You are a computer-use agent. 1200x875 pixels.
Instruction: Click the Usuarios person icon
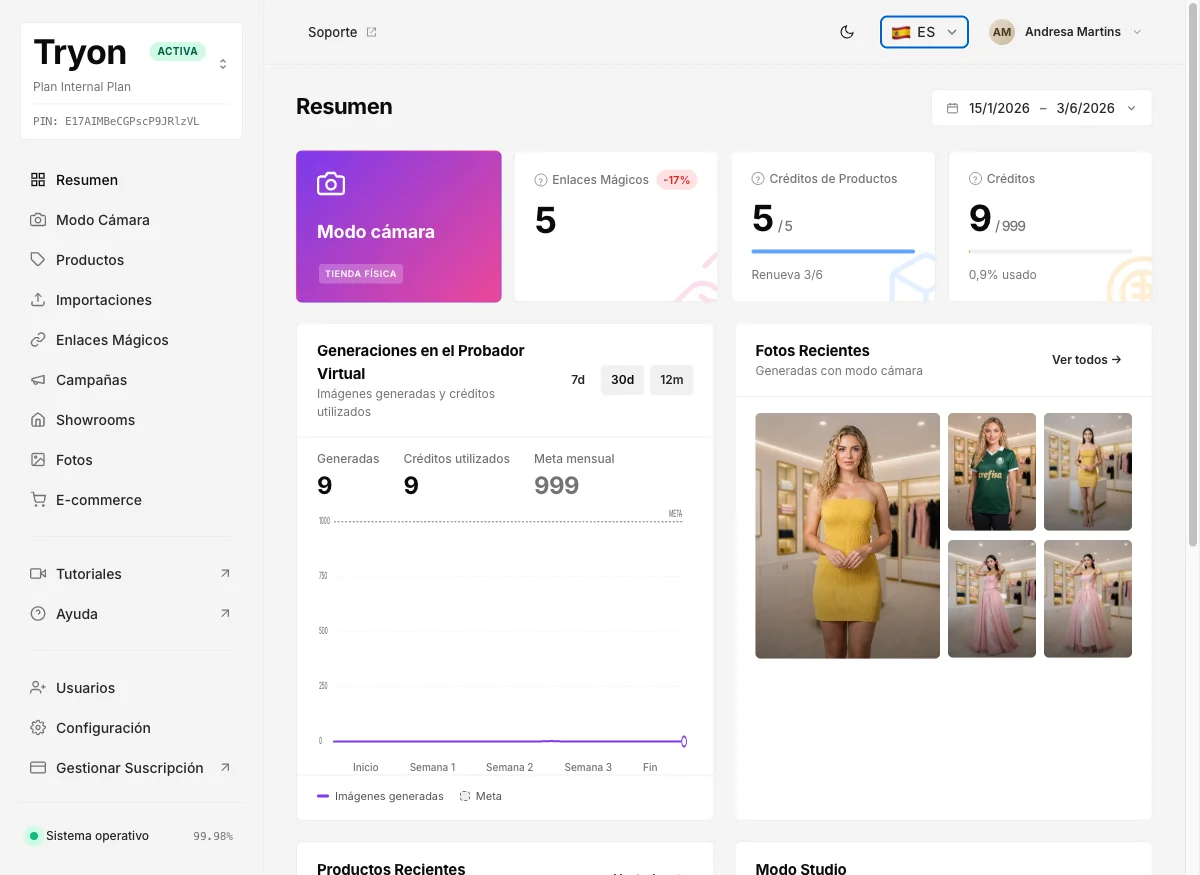[38, 688]
